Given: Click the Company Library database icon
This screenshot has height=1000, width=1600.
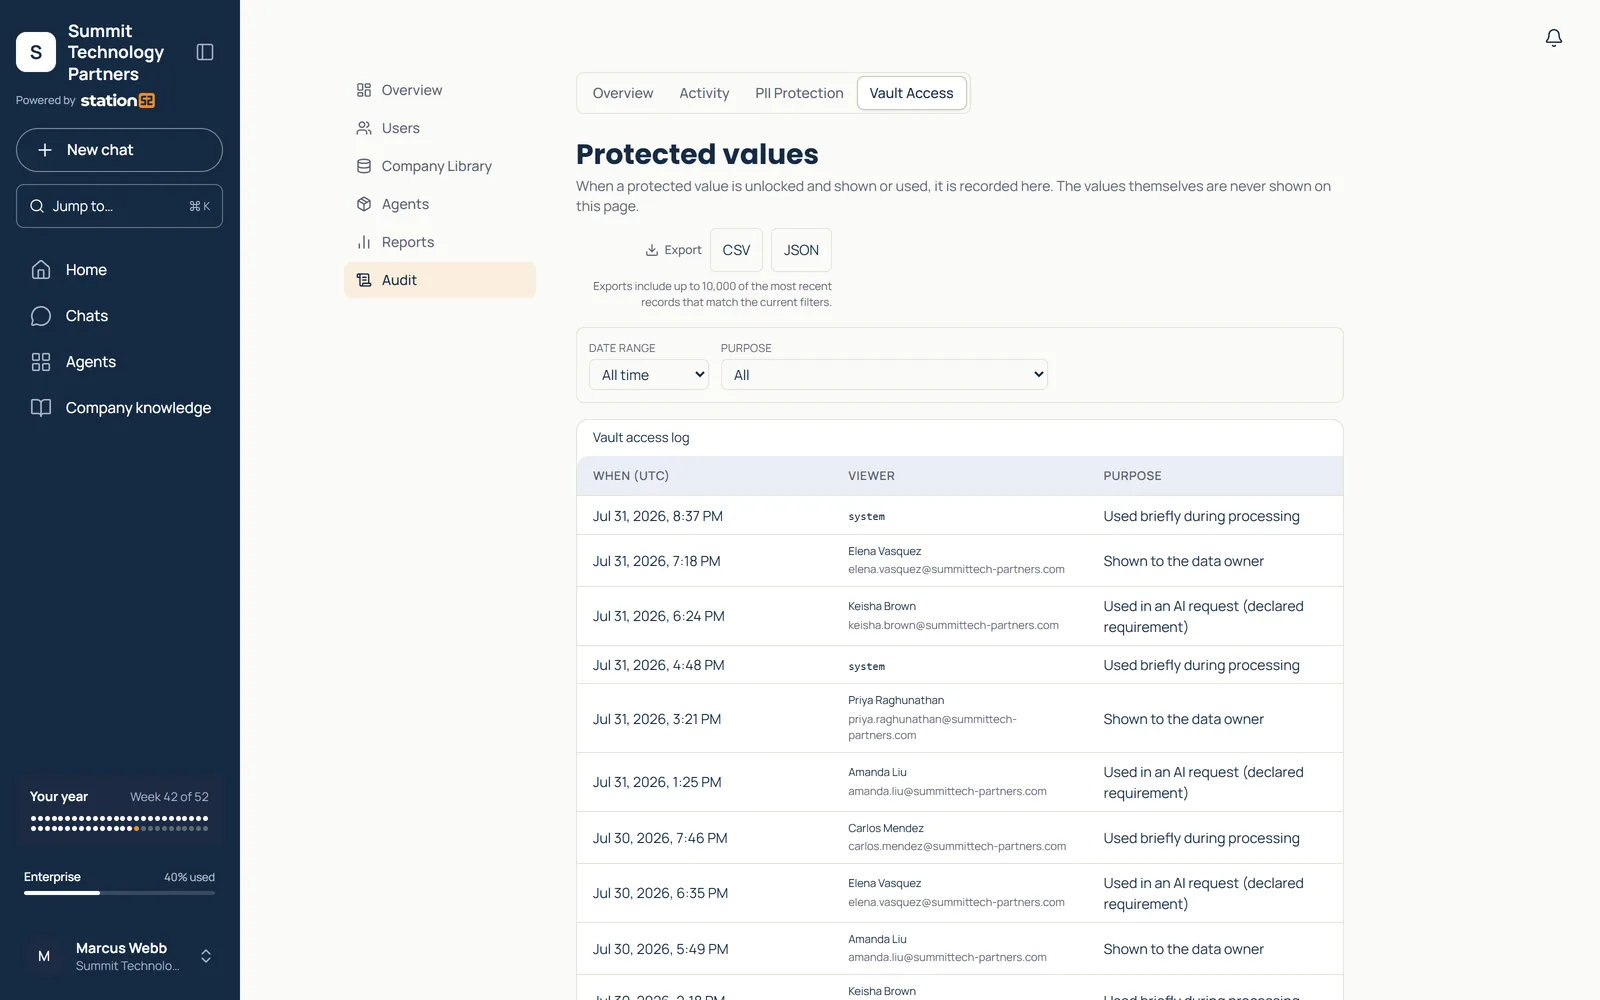Looking at the screenshot, I should coord(364,166).
